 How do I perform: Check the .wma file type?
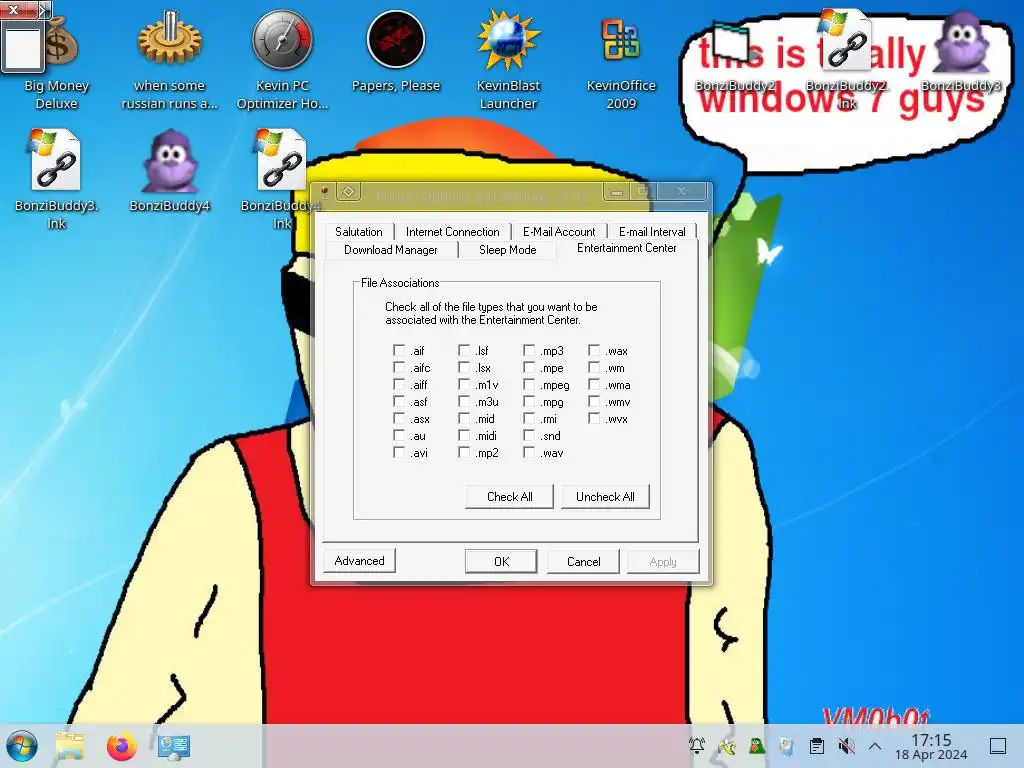click(x=594, y=385)
